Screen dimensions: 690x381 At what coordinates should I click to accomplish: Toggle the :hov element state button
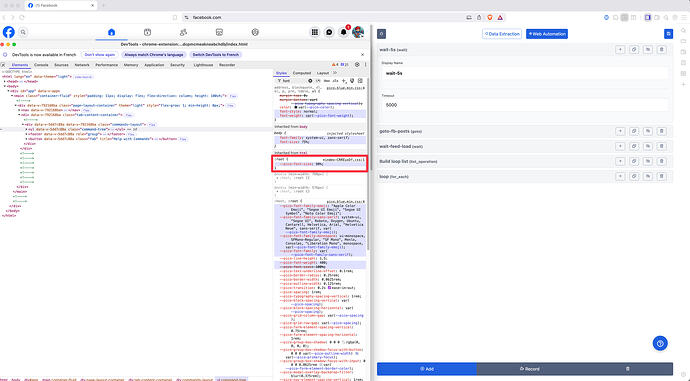(327, 81)
